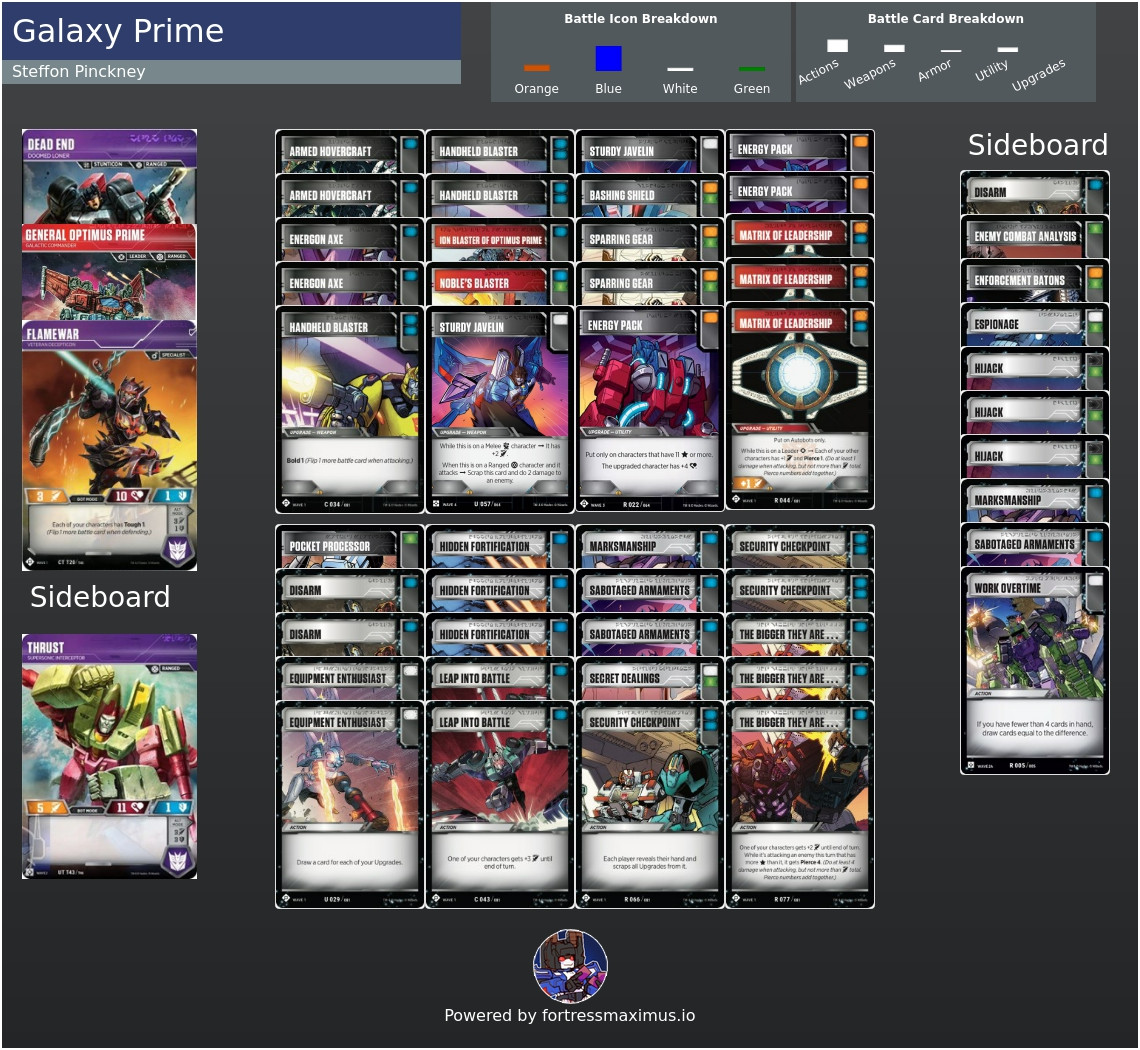Open Leap Into Battle card with full artwork
This screenshot has height=1050, width=1140.
point(499,804)
